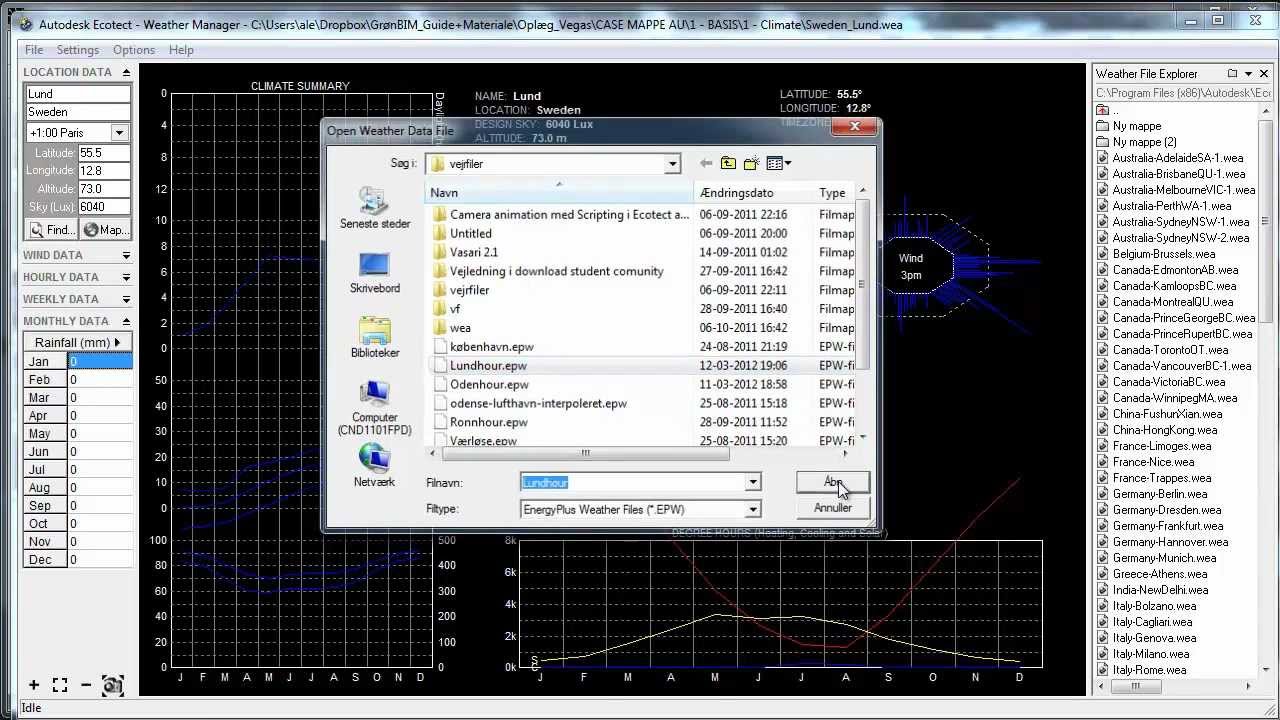Select Computer (CND1101FPD) in the places bar

pyautogui.click(x=374, y=407)
